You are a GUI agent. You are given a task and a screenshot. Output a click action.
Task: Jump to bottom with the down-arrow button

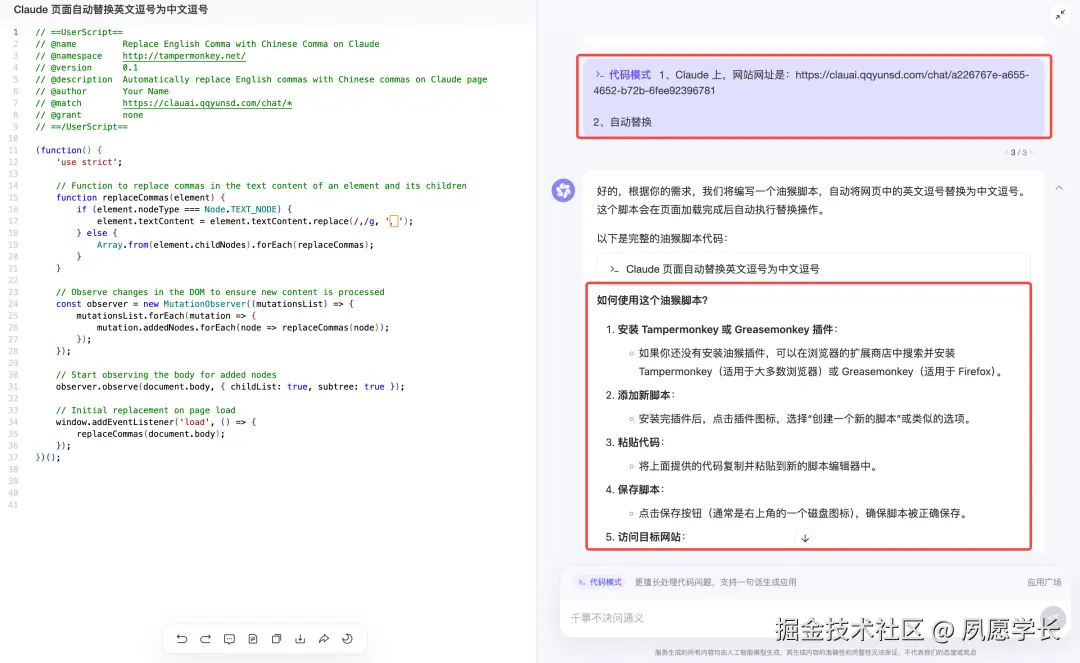804,538
